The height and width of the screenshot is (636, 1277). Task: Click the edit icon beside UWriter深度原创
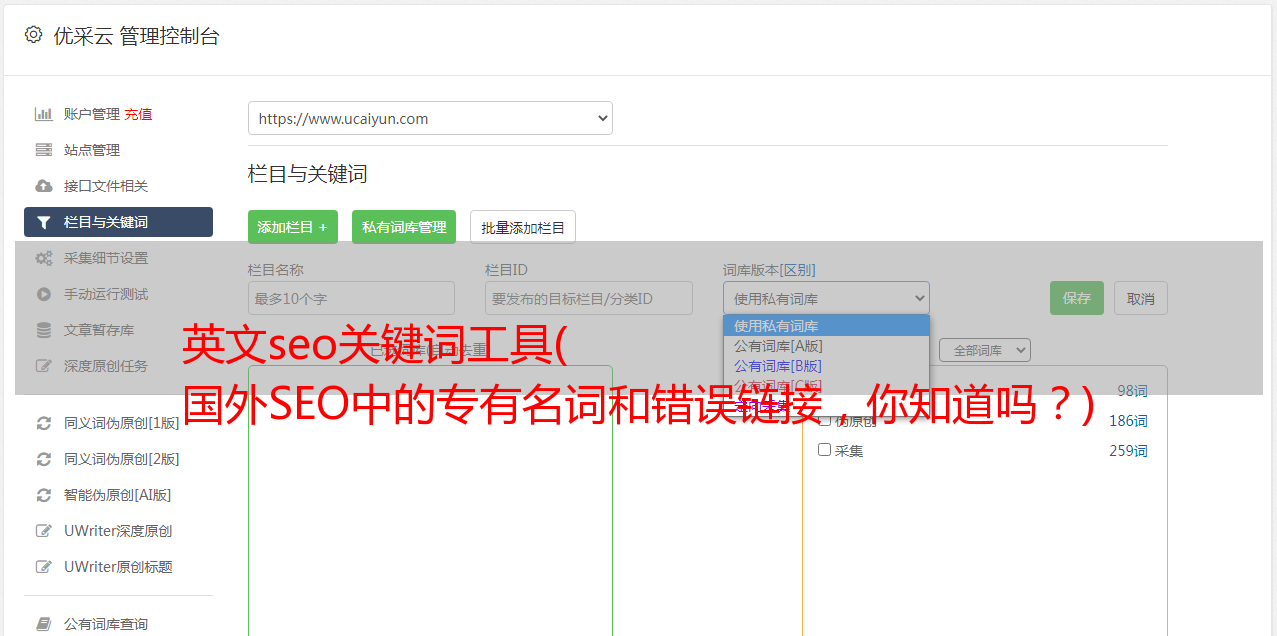[x=44, y=531]
